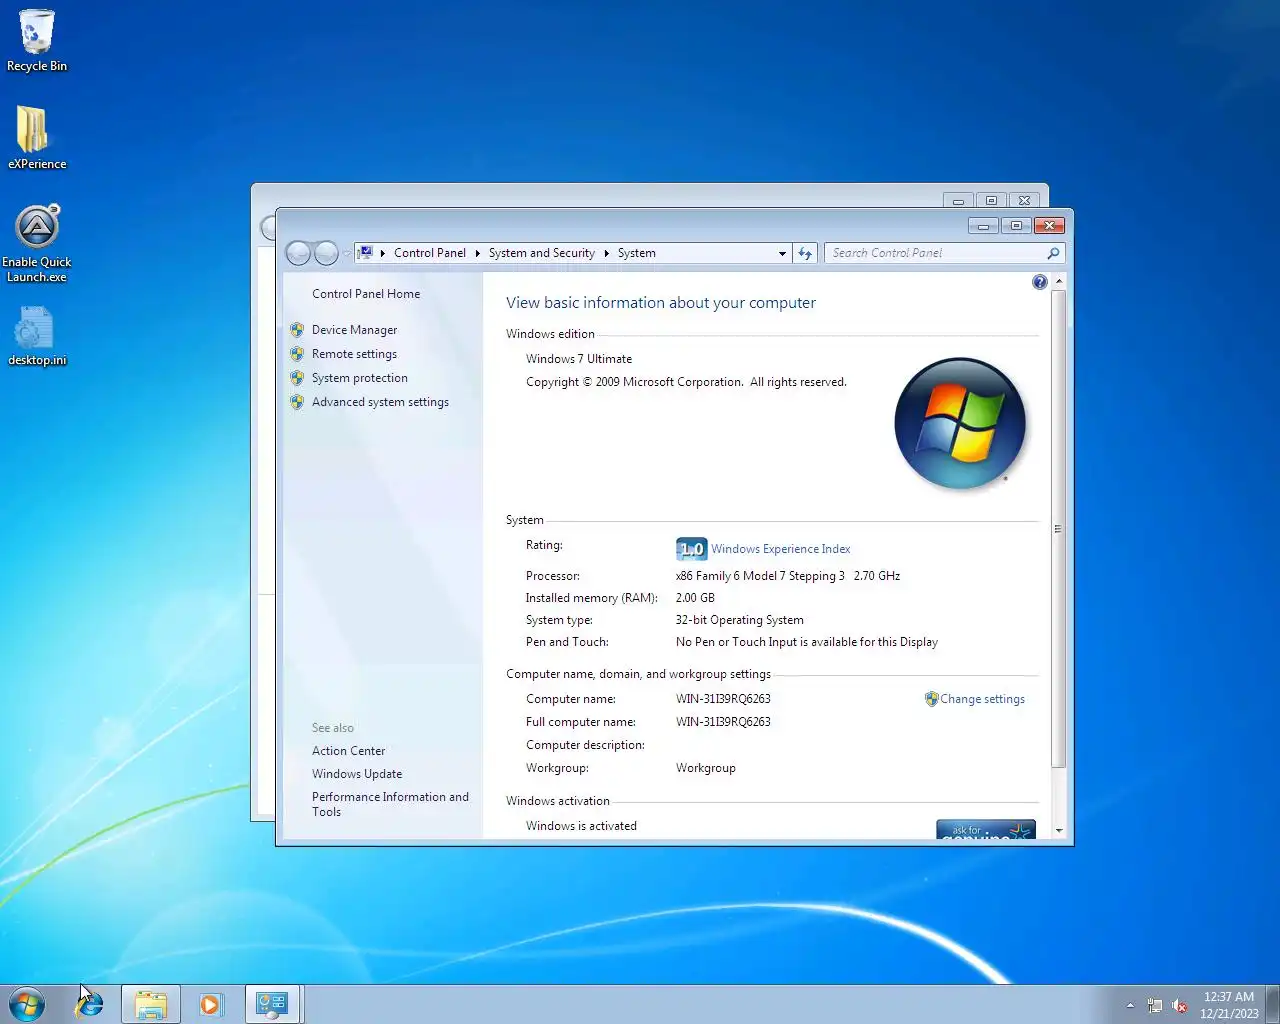
Task: Click the shield icon beside Change settings
Action: coord(931,699)
